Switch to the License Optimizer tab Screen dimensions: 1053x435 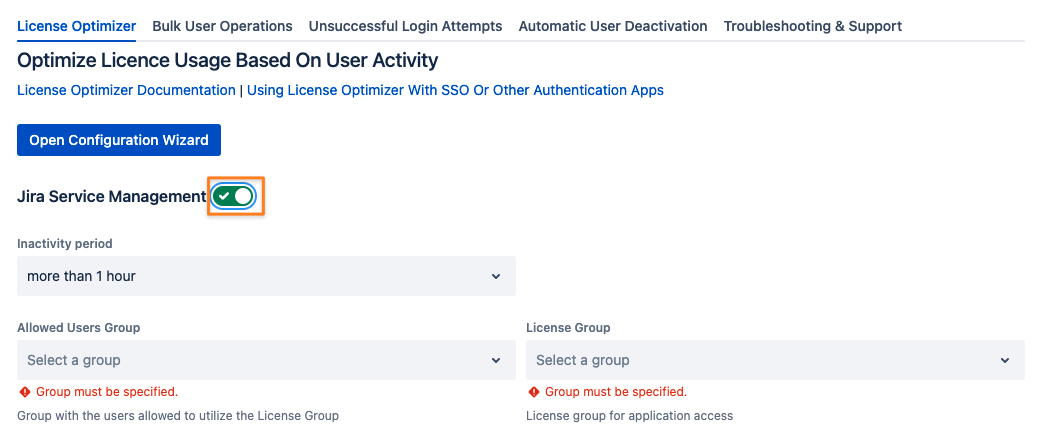[77, 26]
